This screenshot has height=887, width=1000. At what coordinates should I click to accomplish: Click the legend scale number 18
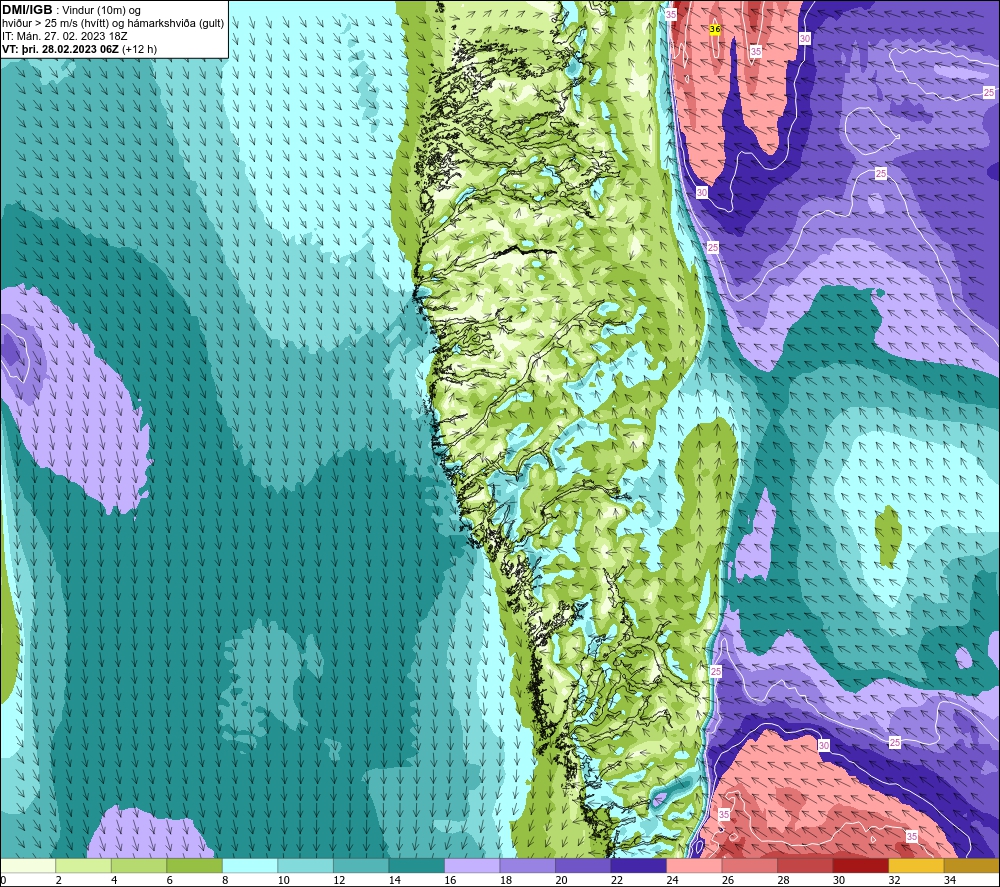coord(505,880)
